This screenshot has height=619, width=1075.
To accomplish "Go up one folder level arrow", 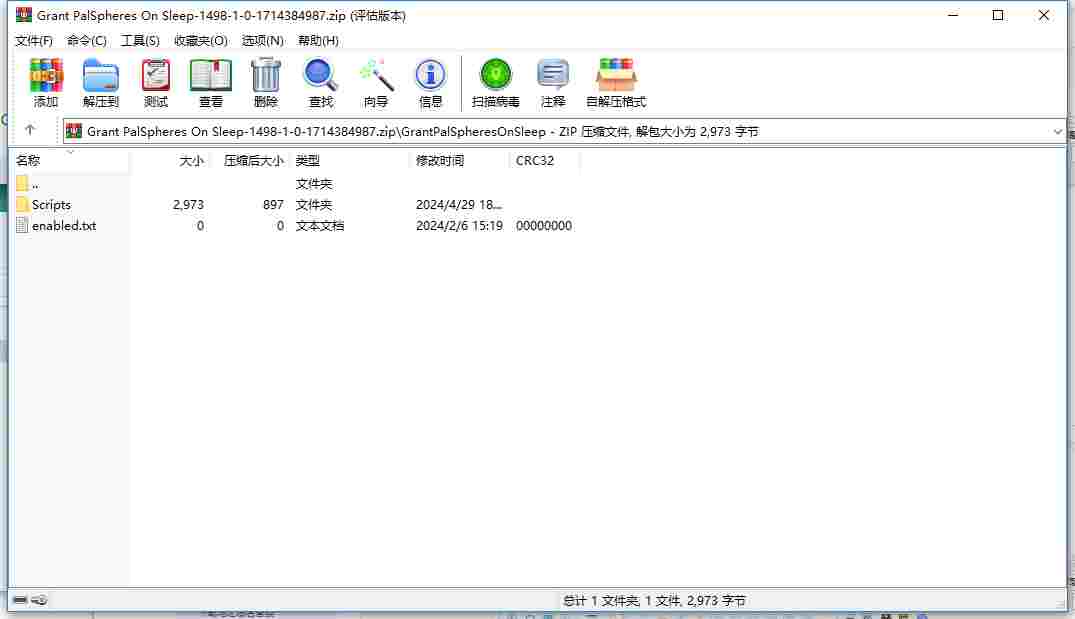I will tap(29, 130).
